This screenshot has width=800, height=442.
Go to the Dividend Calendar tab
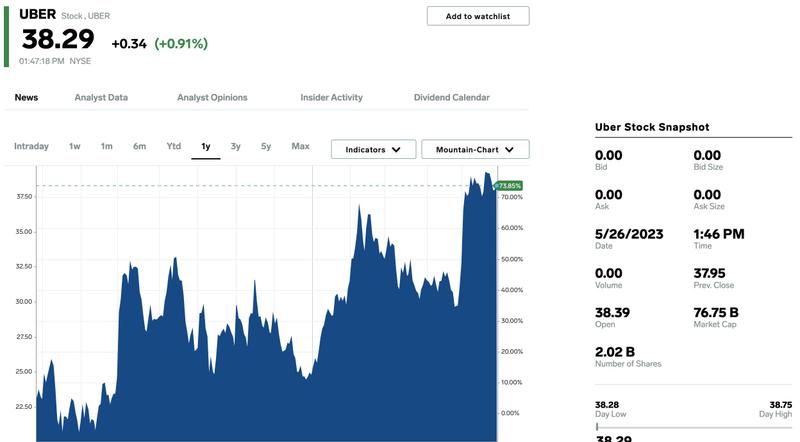[452, 97]
